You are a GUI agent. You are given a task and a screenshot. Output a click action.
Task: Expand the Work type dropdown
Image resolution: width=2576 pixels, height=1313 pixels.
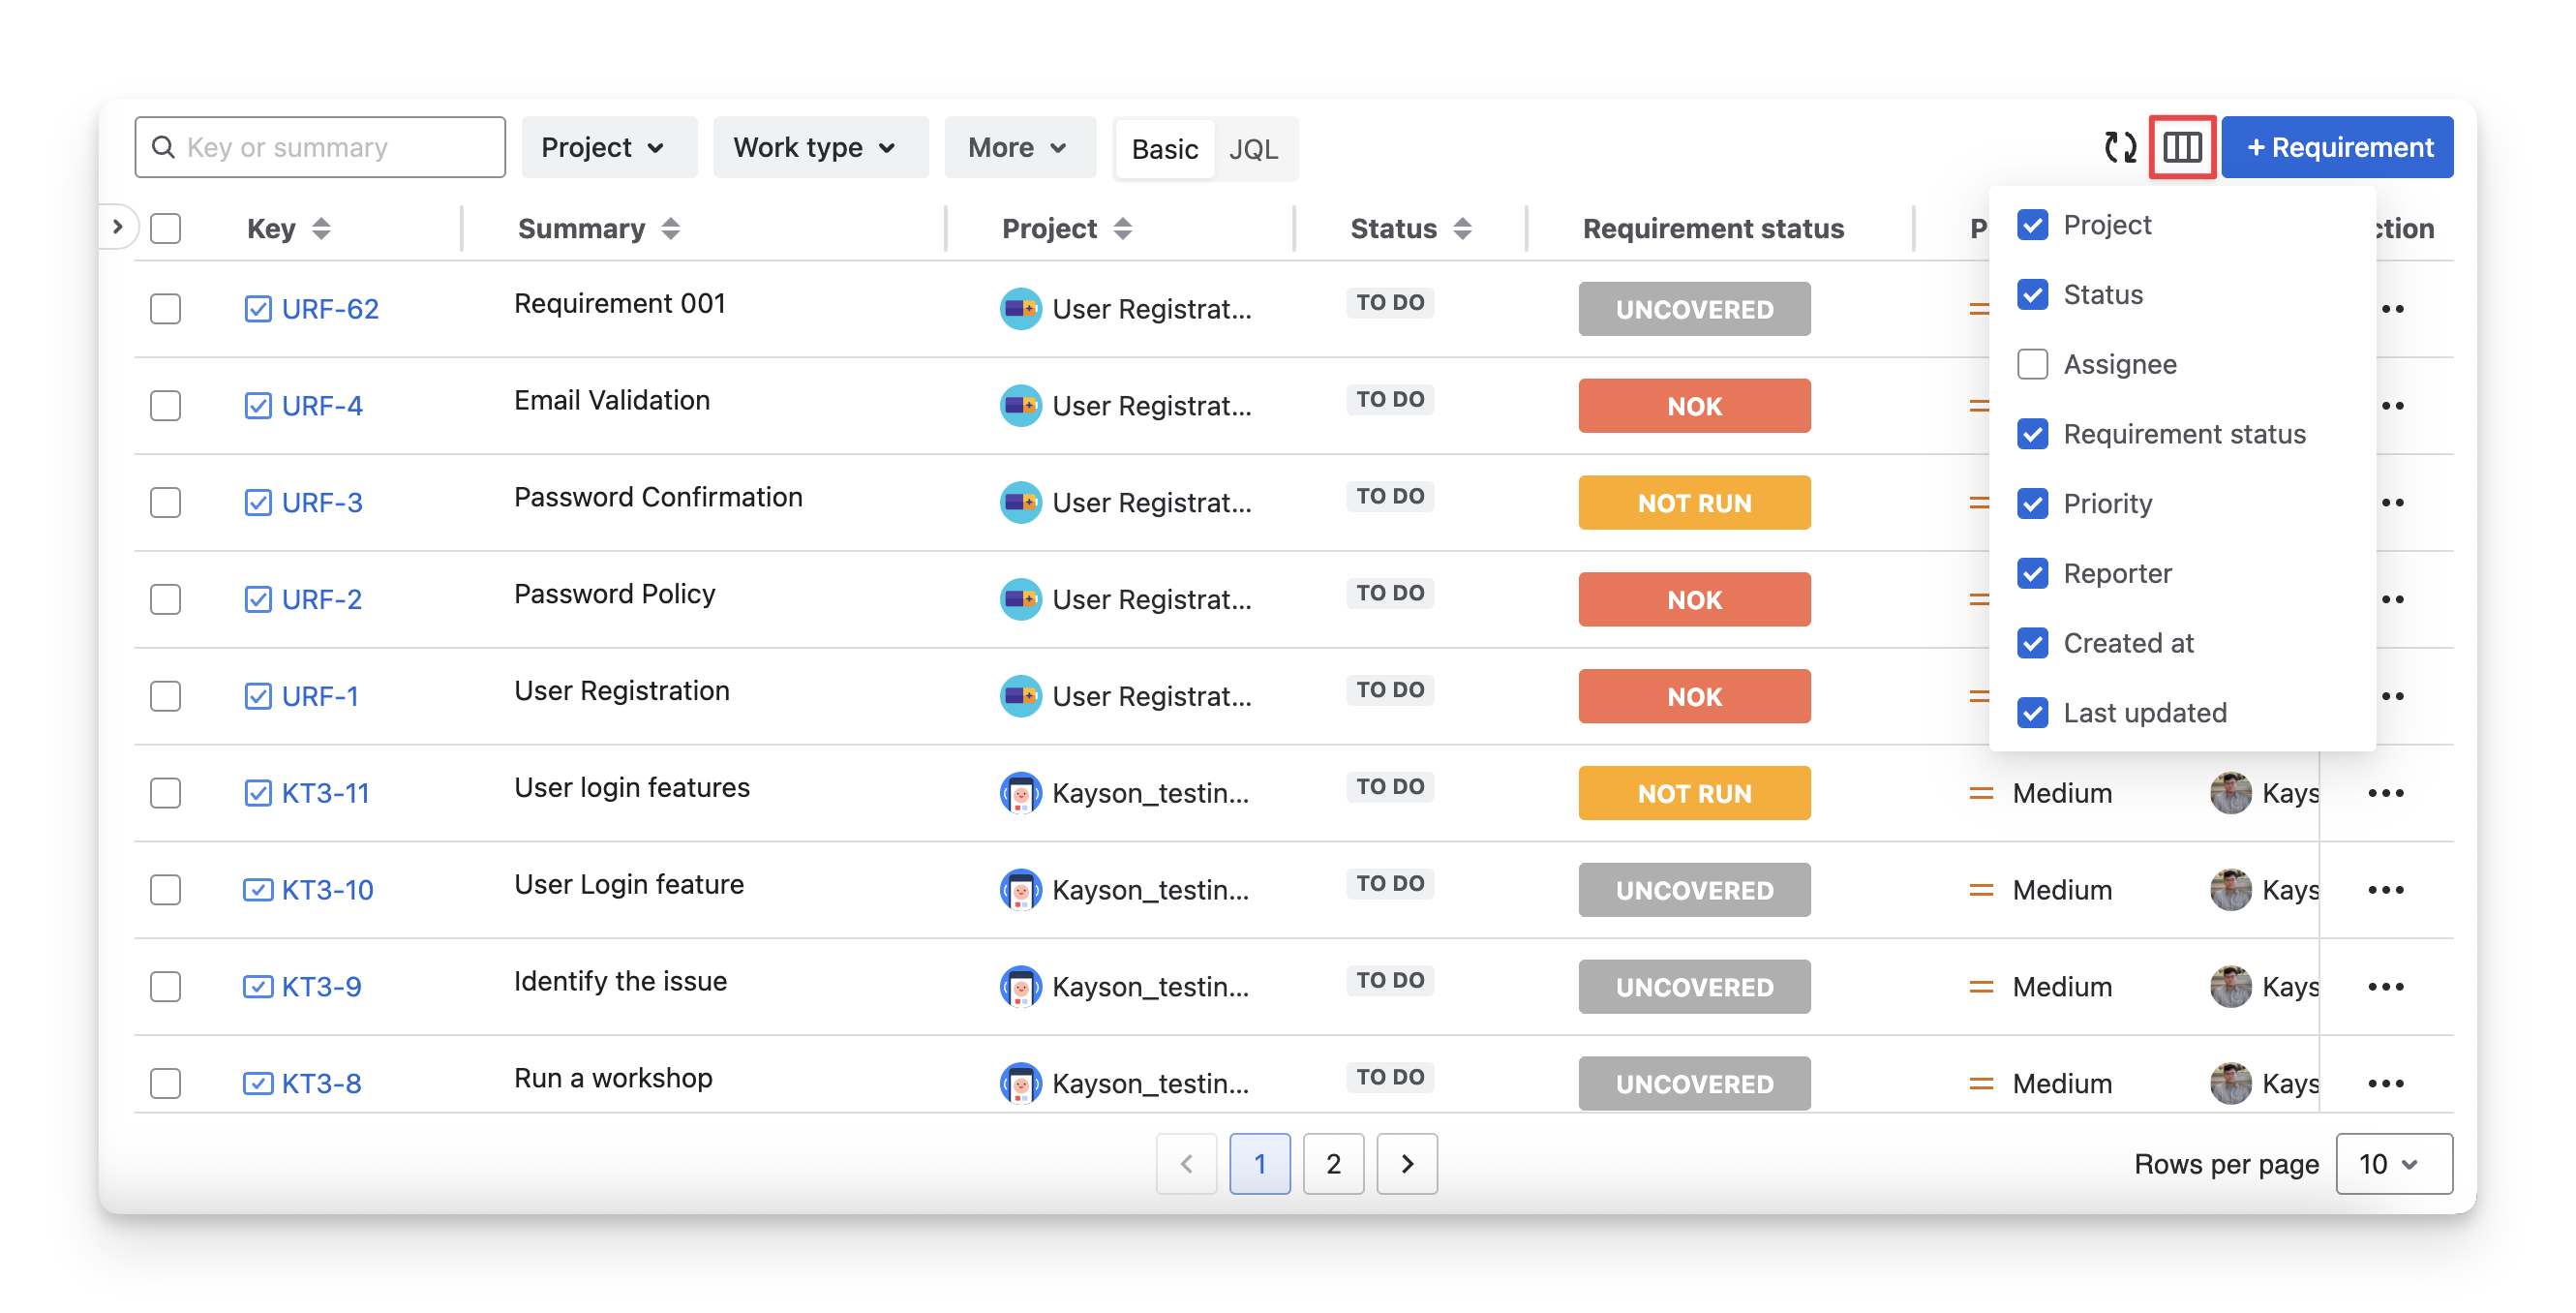[x=816, y=147]
